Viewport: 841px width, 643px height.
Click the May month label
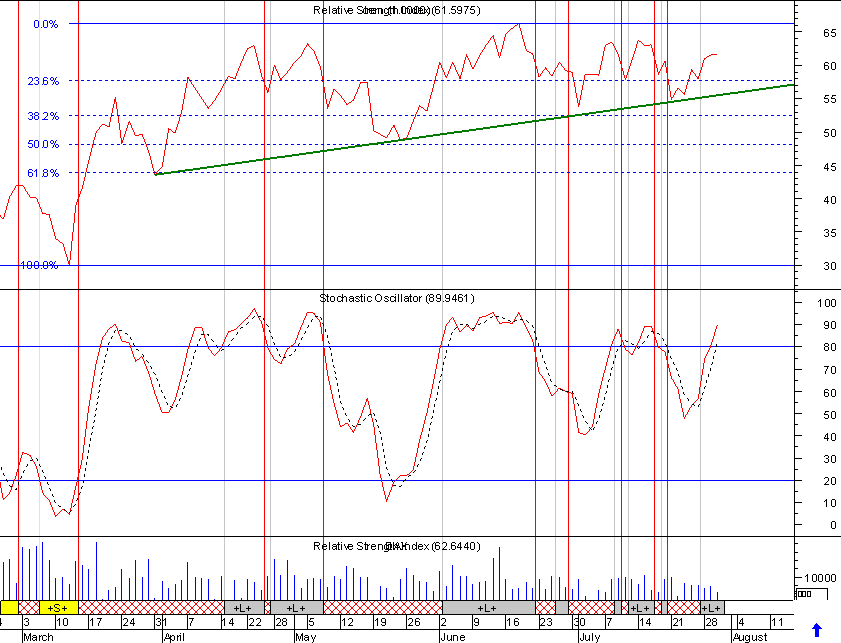pyautogui.click(x=306, y=637)
